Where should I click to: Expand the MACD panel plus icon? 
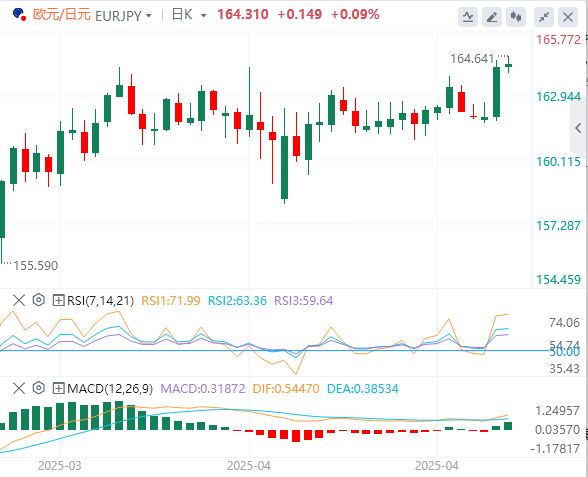pyautogui.click(x=58, y=388)
